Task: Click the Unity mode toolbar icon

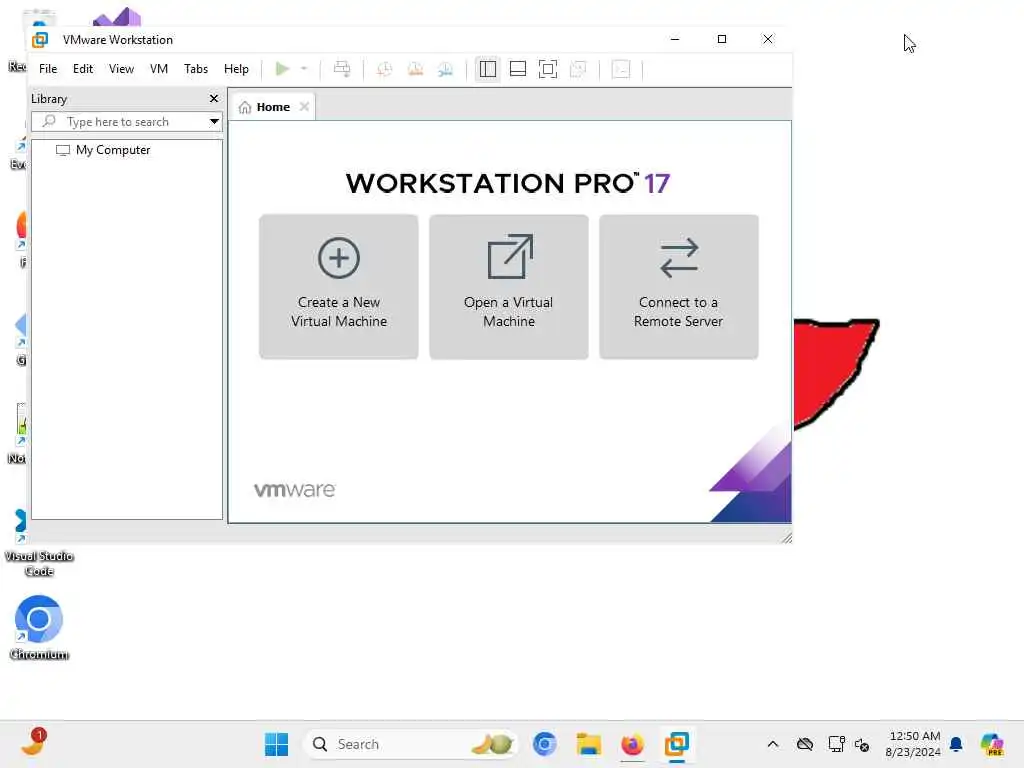Action: [x=578, y=69]
